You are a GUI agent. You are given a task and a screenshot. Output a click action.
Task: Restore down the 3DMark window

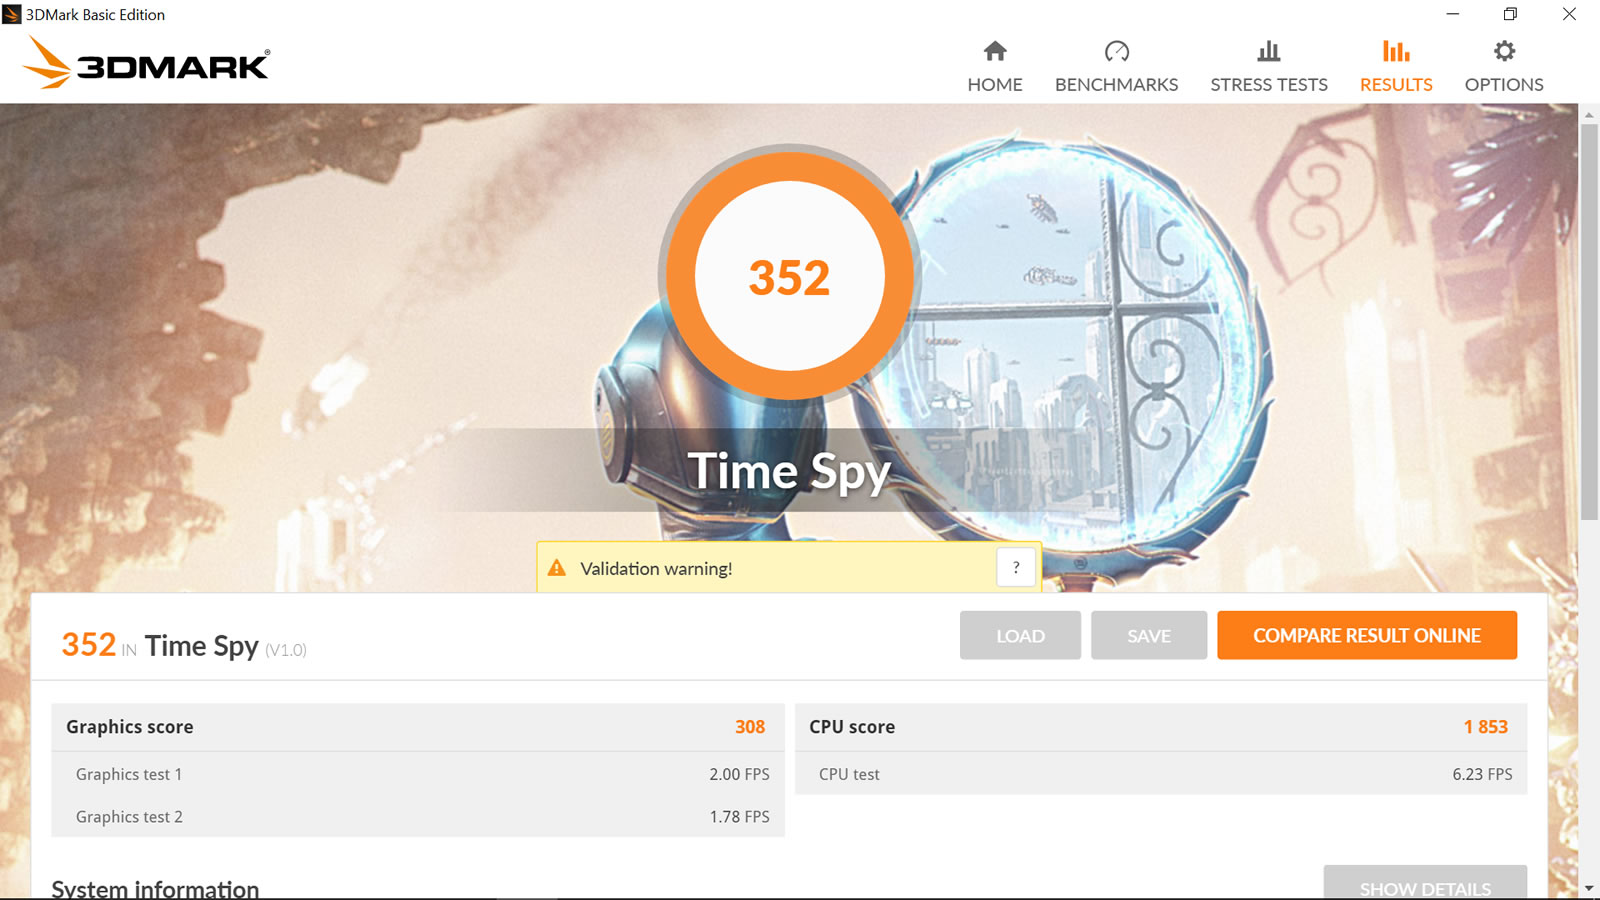[1510, 14]
